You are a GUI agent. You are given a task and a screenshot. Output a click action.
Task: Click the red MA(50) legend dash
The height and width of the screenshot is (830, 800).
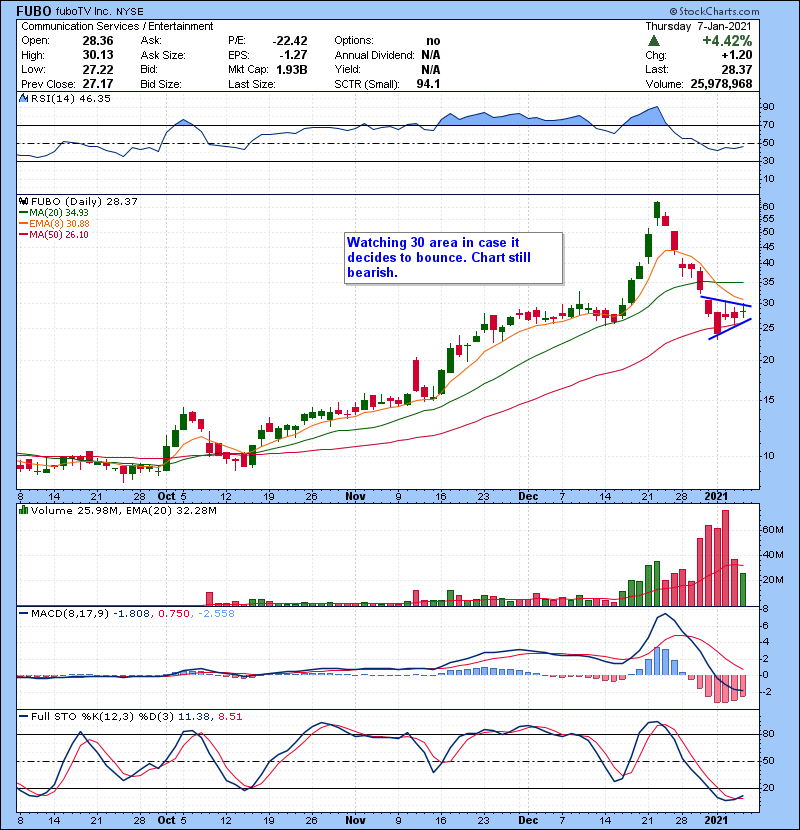[23, 234]
